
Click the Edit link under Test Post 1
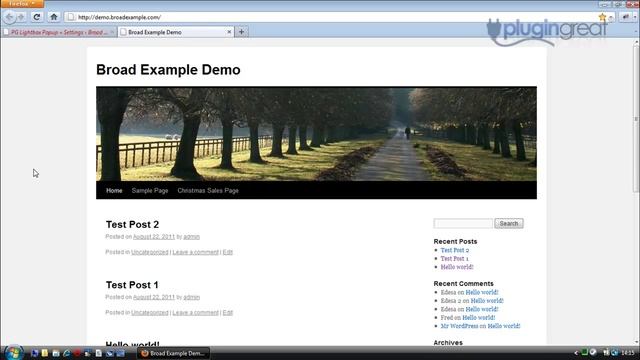coord(228,313)
